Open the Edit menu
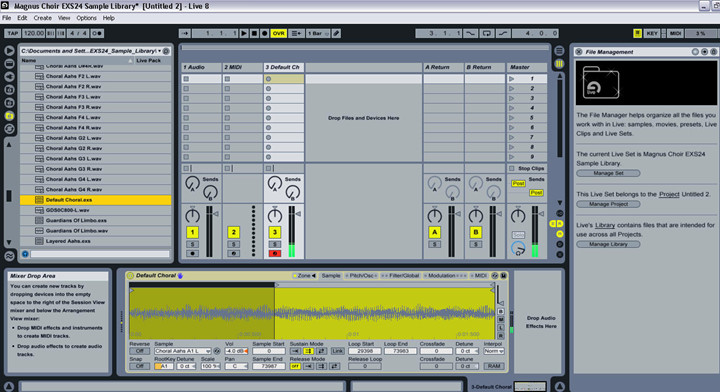The image size is (720, 392). point(22,18)
